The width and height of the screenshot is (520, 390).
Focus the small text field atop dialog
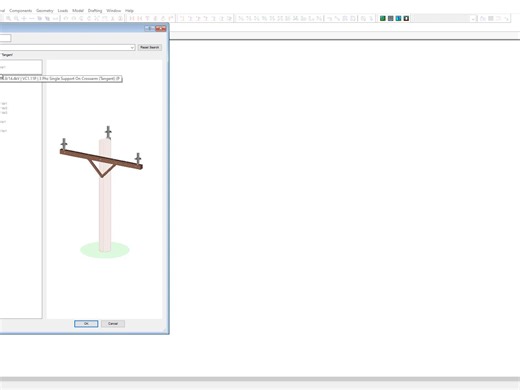(5, 38)
